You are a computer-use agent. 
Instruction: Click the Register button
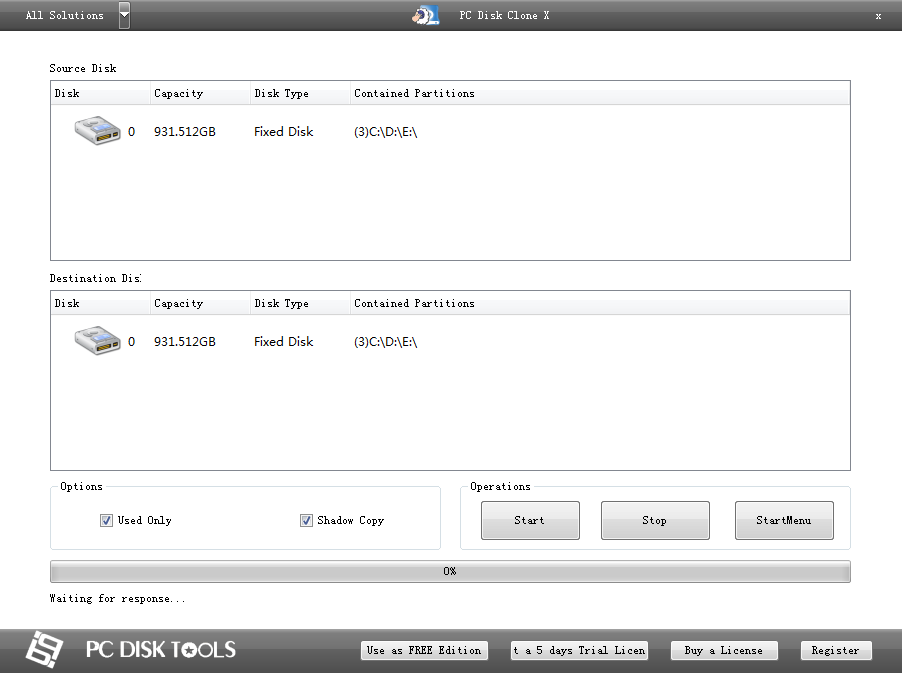point(836,651)
